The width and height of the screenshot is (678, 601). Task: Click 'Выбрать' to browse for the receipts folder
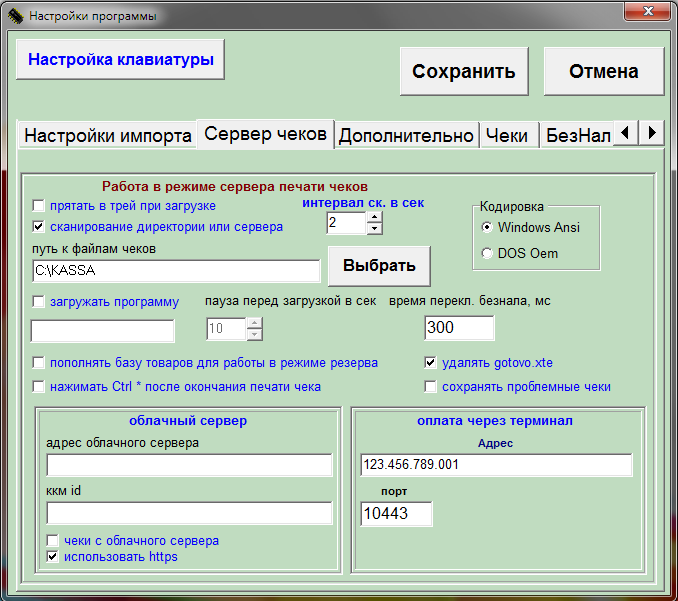click(x=379, y=265)
